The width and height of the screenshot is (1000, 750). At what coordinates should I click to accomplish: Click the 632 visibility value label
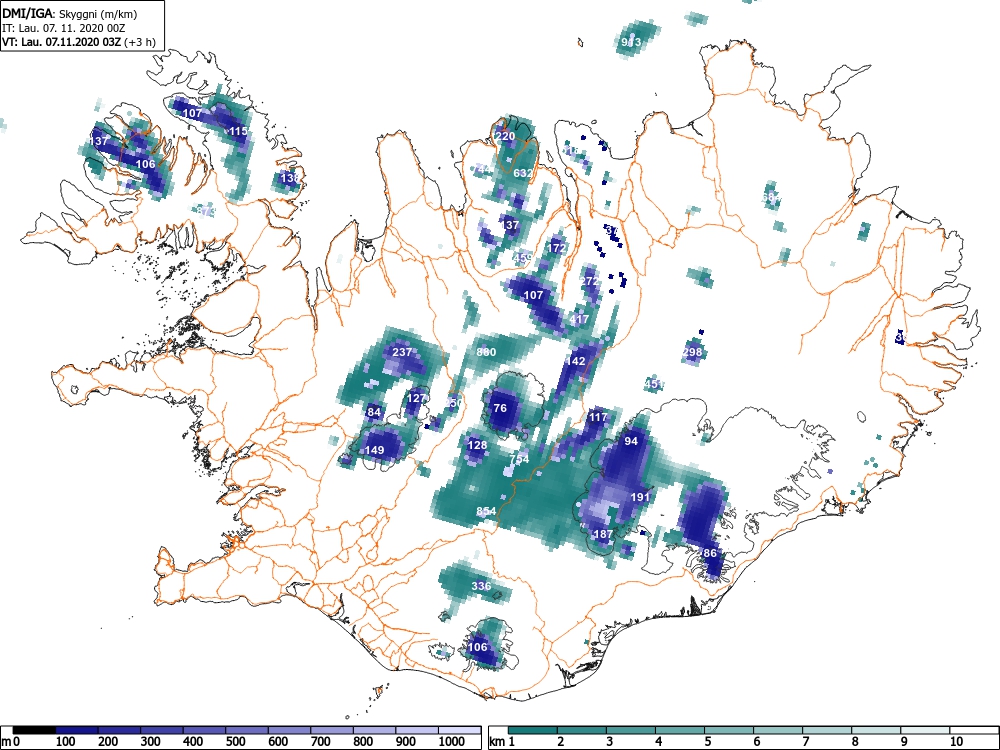pos(523,173)
